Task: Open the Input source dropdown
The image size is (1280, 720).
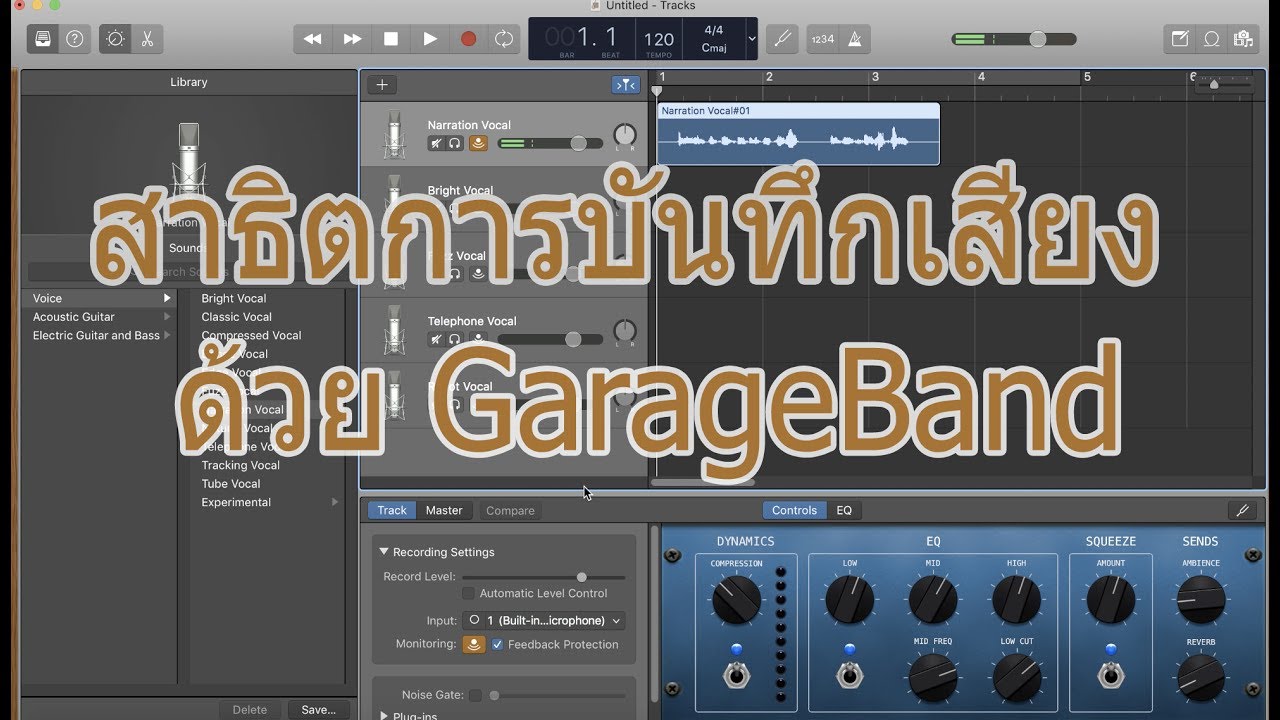Action: 544,620
